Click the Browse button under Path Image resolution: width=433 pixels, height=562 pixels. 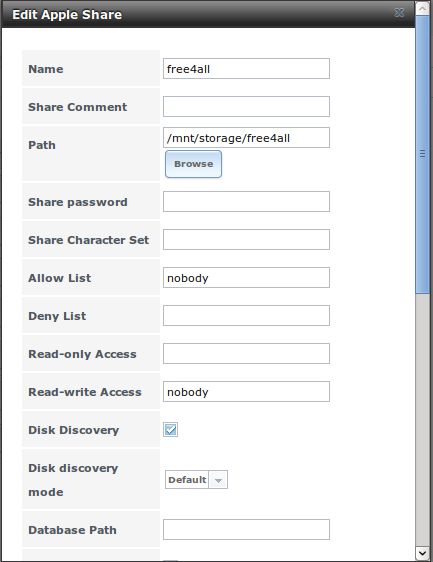(x=194, y=164)
